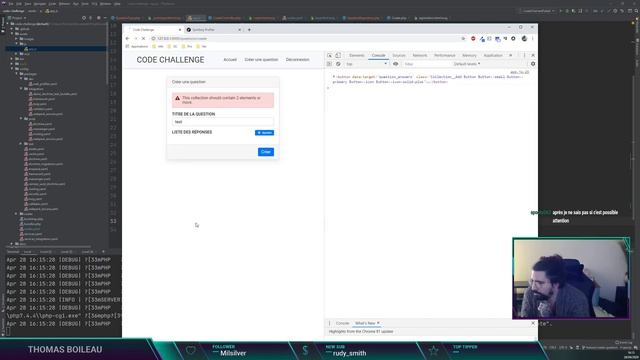Switch to the Console DevTools tab
Image resolution: width=640 pixels, height=360 pixels.
378,55
